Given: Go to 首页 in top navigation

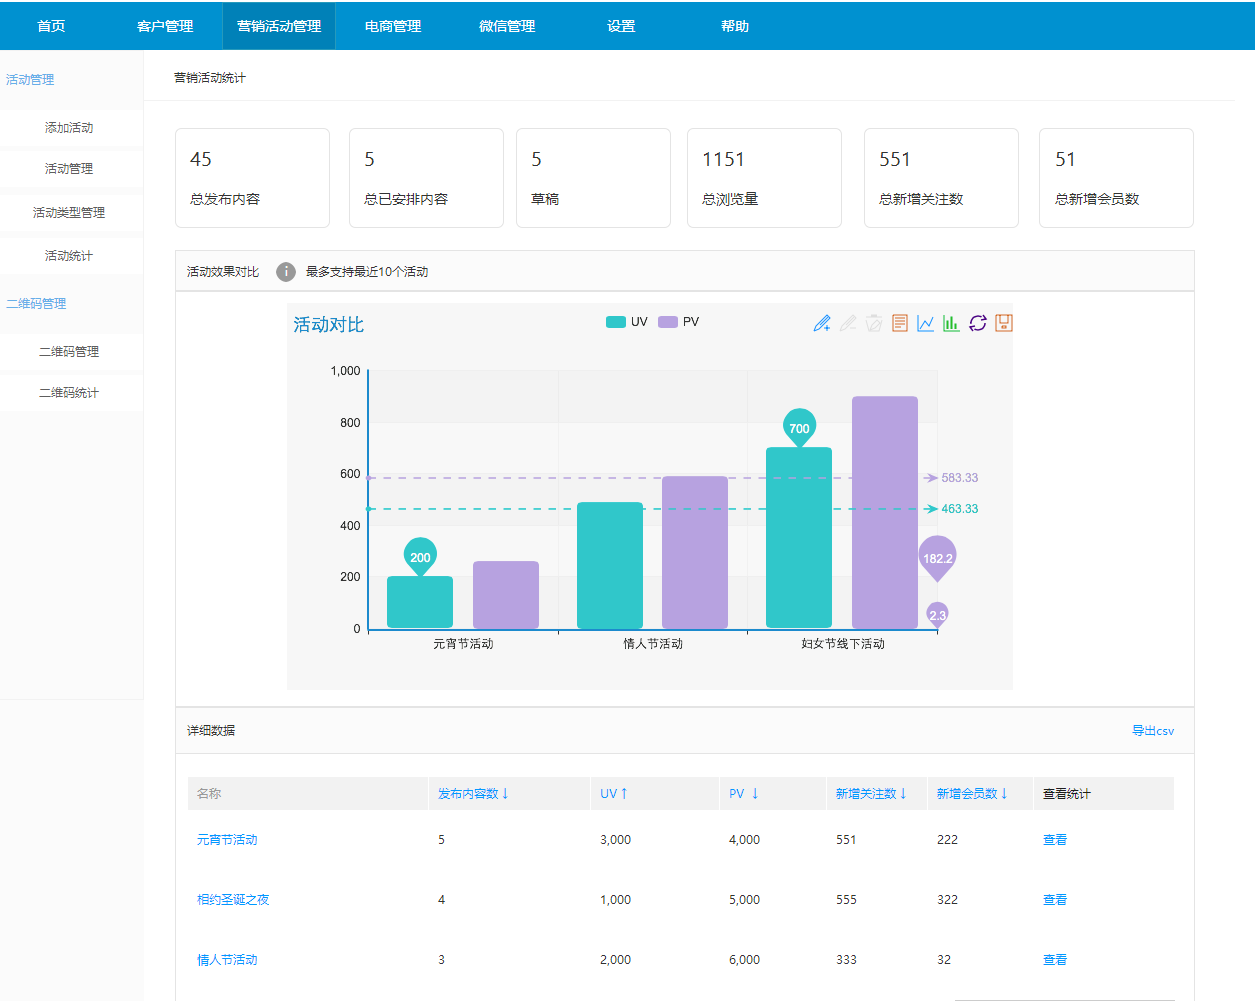Looking at the screenshot, I should click(x=51, y=26).
